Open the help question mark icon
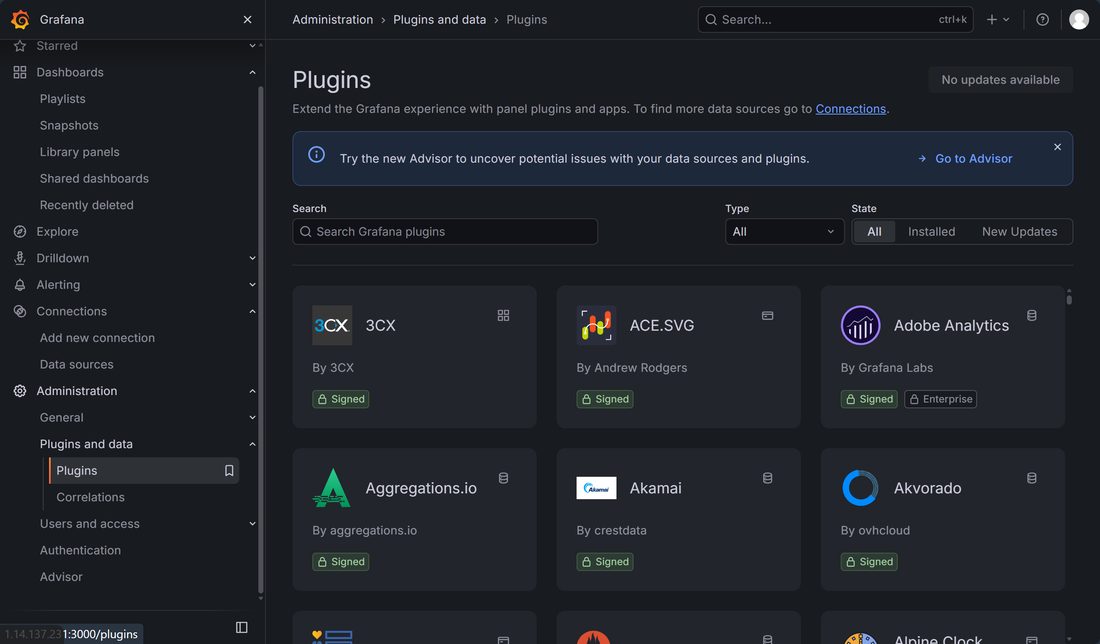 point(1042,20)
